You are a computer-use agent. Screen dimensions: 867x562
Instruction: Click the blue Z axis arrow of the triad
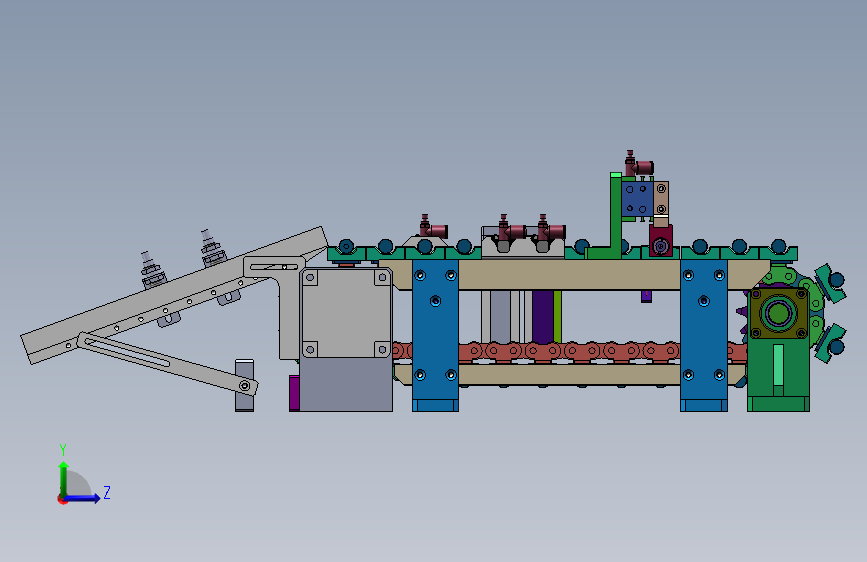(83, 498)
